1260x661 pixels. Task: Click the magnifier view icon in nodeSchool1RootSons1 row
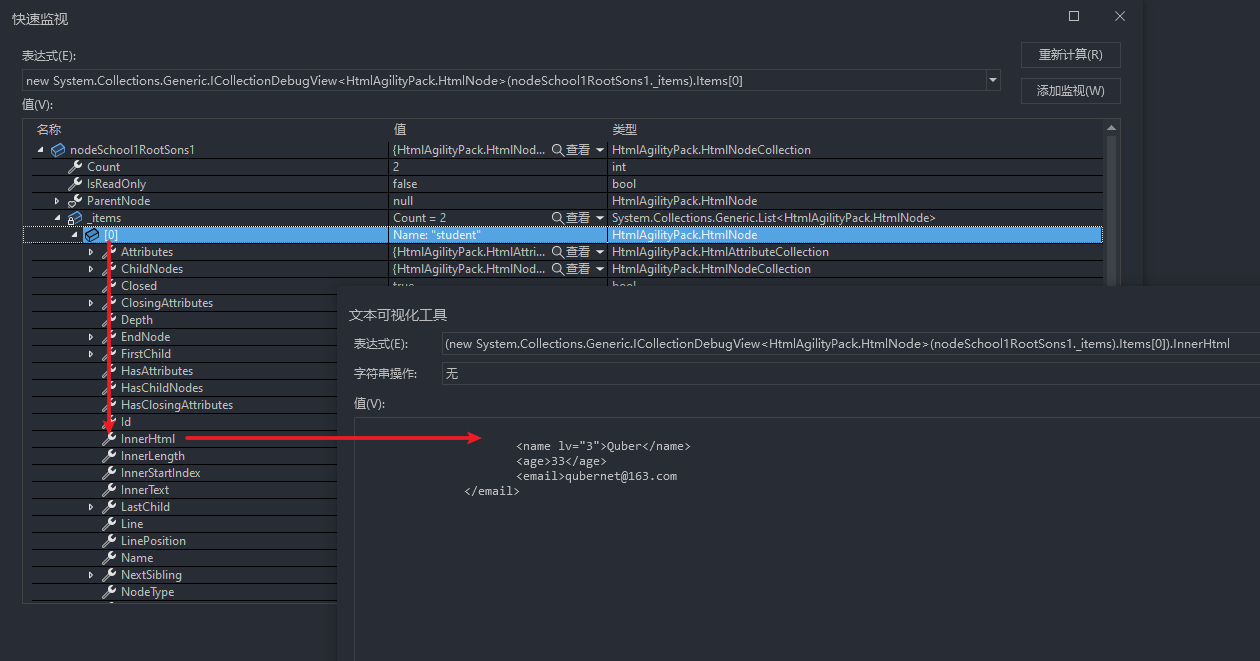pyautogui.click(x=558, y=150)
